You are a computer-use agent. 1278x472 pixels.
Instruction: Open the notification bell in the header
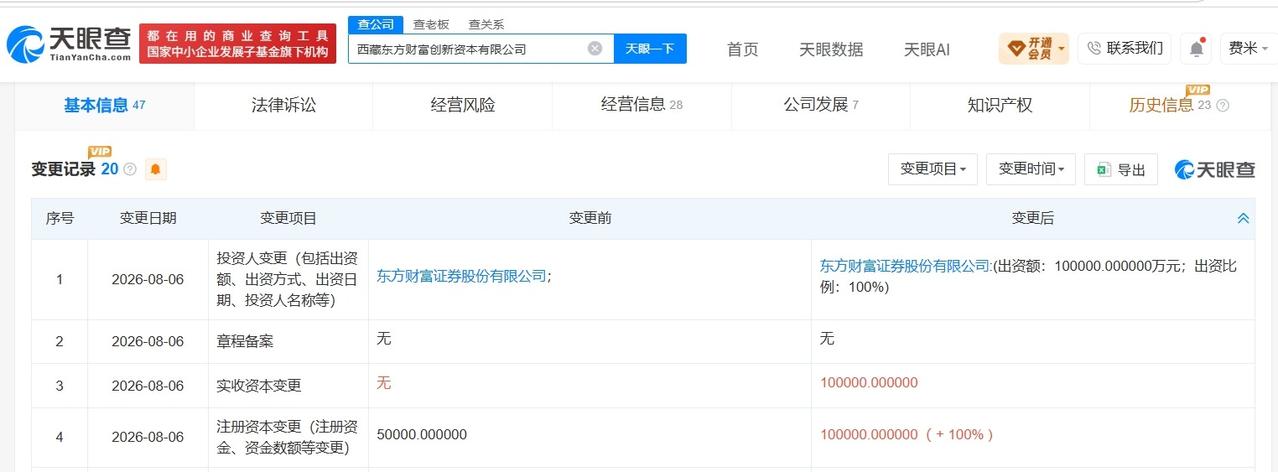(1196, 48)
